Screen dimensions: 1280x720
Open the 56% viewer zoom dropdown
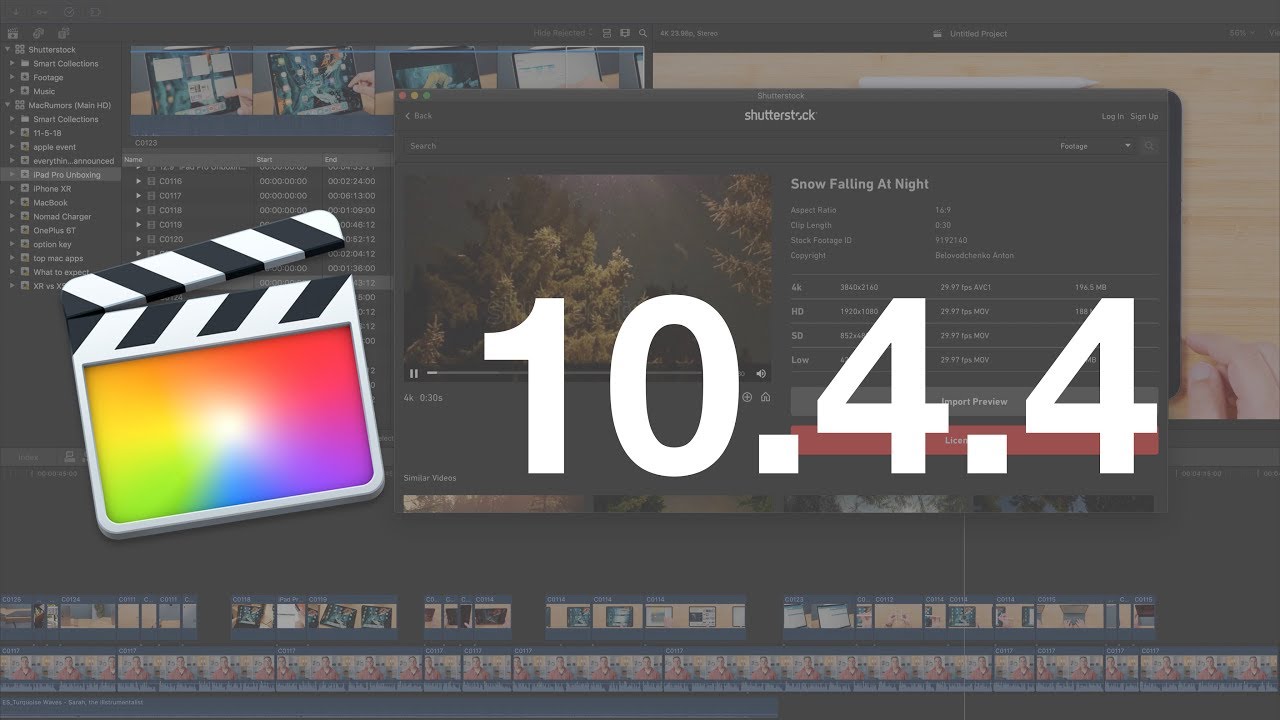click(1243, 33)
